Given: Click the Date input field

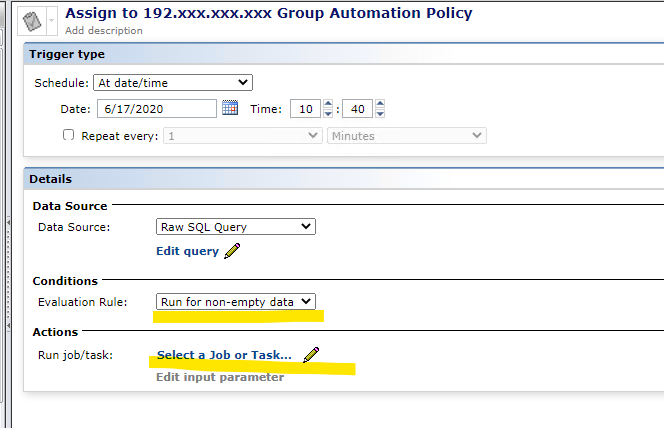Looking at the screenshot, I should pyautogui.click(x=157, y=109).
